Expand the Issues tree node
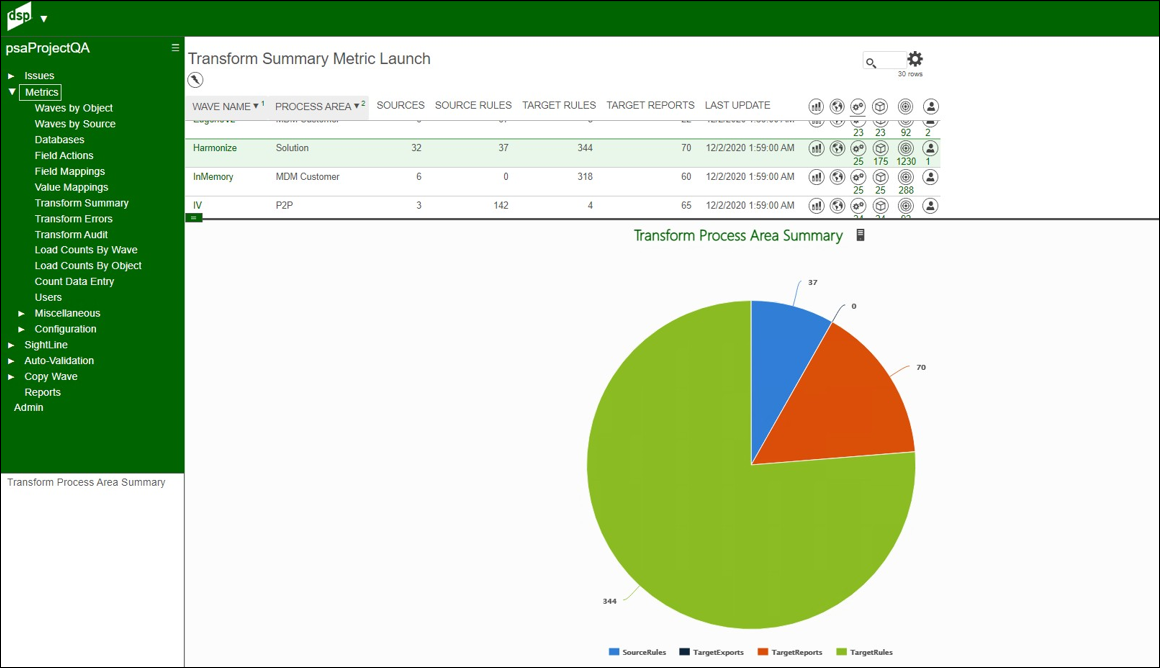 [11, 75]
